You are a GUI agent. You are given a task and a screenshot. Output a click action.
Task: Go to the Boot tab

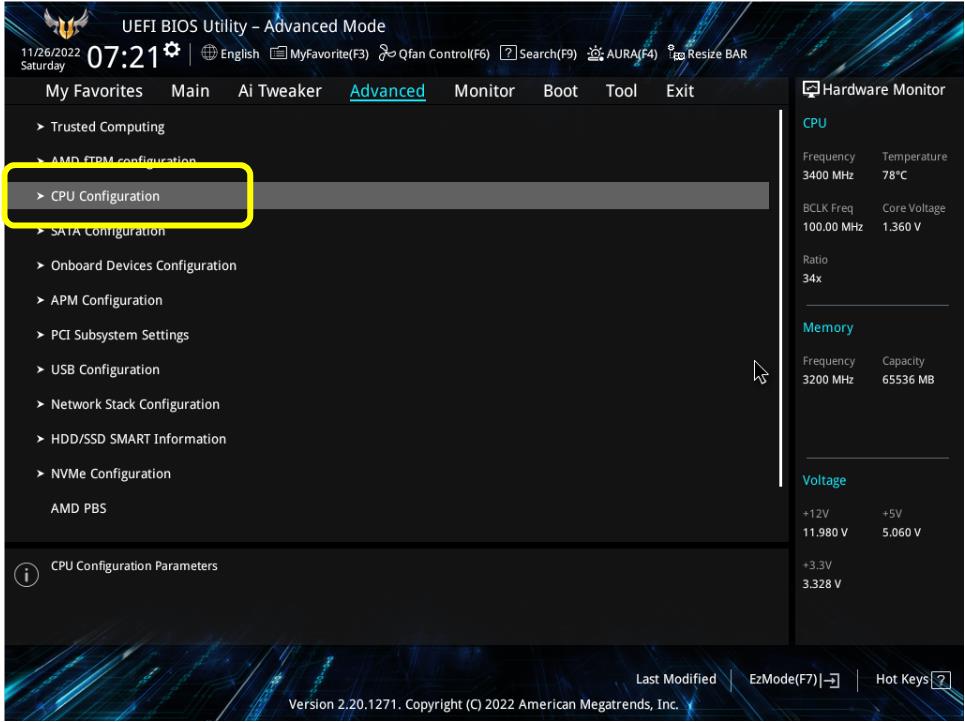coord(560,91)
